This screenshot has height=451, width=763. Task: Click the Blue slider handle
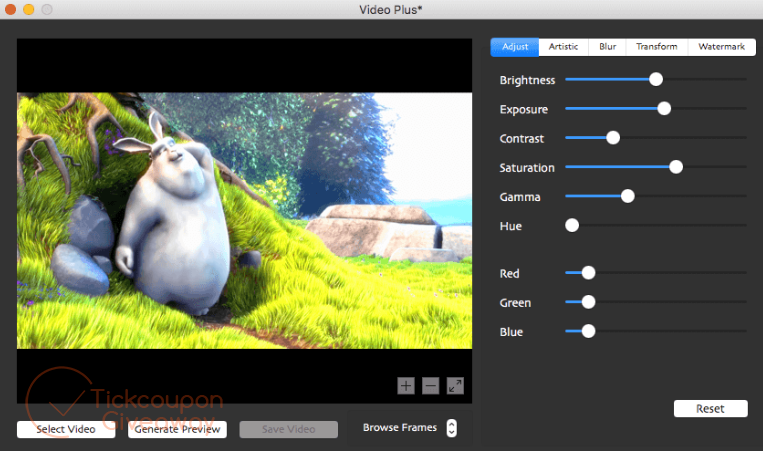pos(588,331)
